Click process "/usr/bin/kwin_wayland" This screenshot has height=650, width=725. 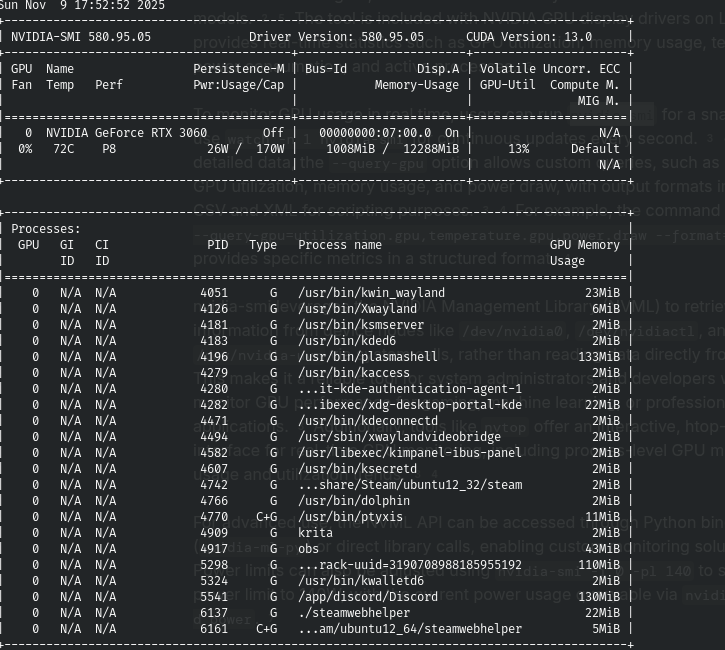[371, 293]
